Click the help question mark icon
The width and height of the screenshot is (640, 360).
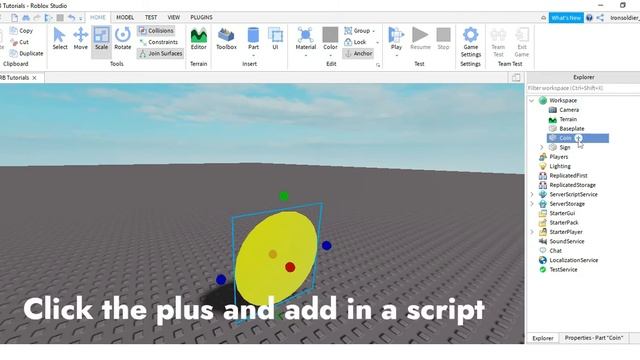(x=589, y=18)
